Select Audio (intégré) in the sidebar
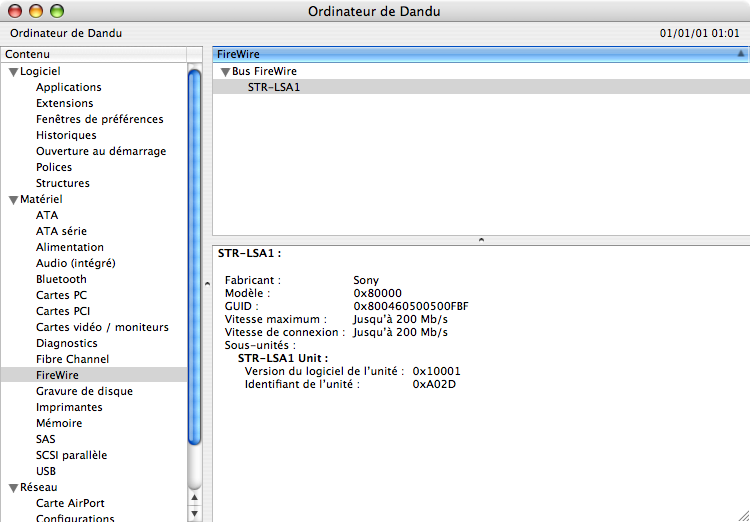 click(76, 263)
